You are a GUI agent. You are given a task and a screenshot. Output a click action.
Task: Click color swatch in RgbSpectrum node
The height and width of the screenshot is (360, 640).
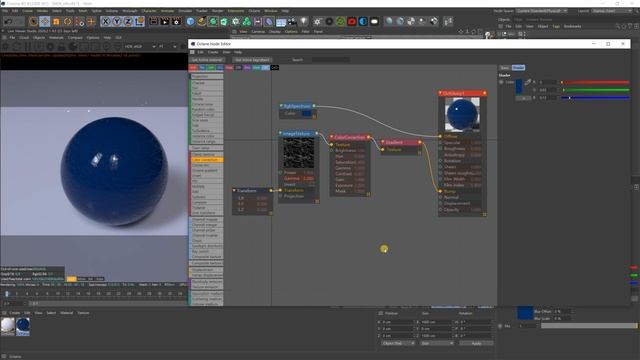(x=307, y=113)
